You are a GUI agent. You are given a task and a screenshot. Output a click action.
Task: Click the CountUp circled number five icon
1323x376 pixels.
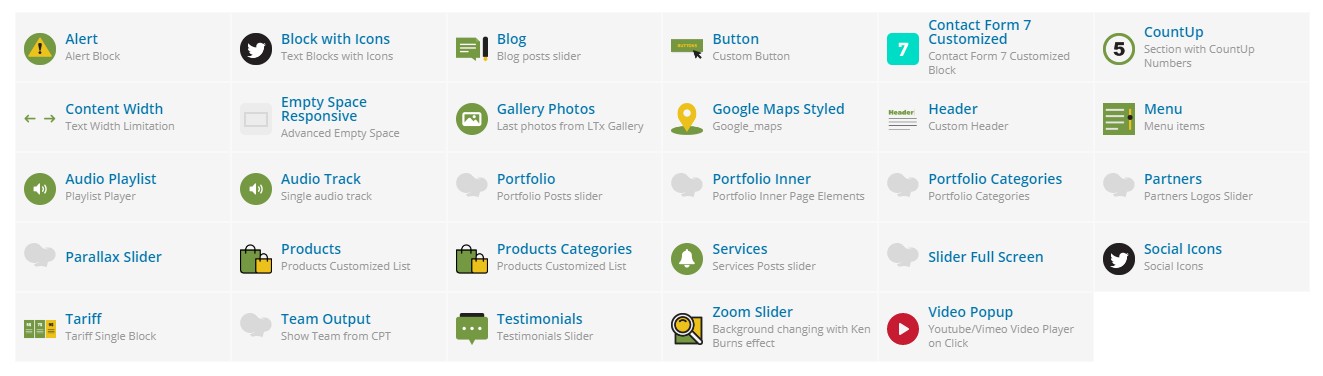click(1119, 48)
